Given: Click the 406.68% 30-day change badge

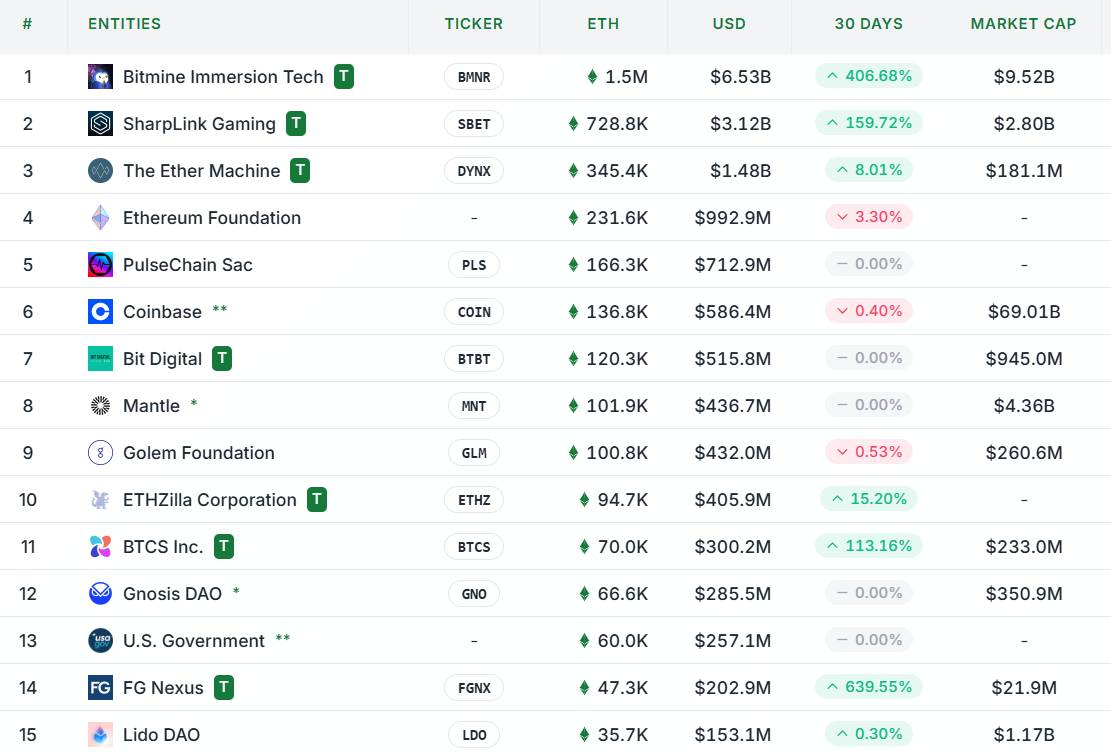Looking at the screenshot, I should point(869,76).
